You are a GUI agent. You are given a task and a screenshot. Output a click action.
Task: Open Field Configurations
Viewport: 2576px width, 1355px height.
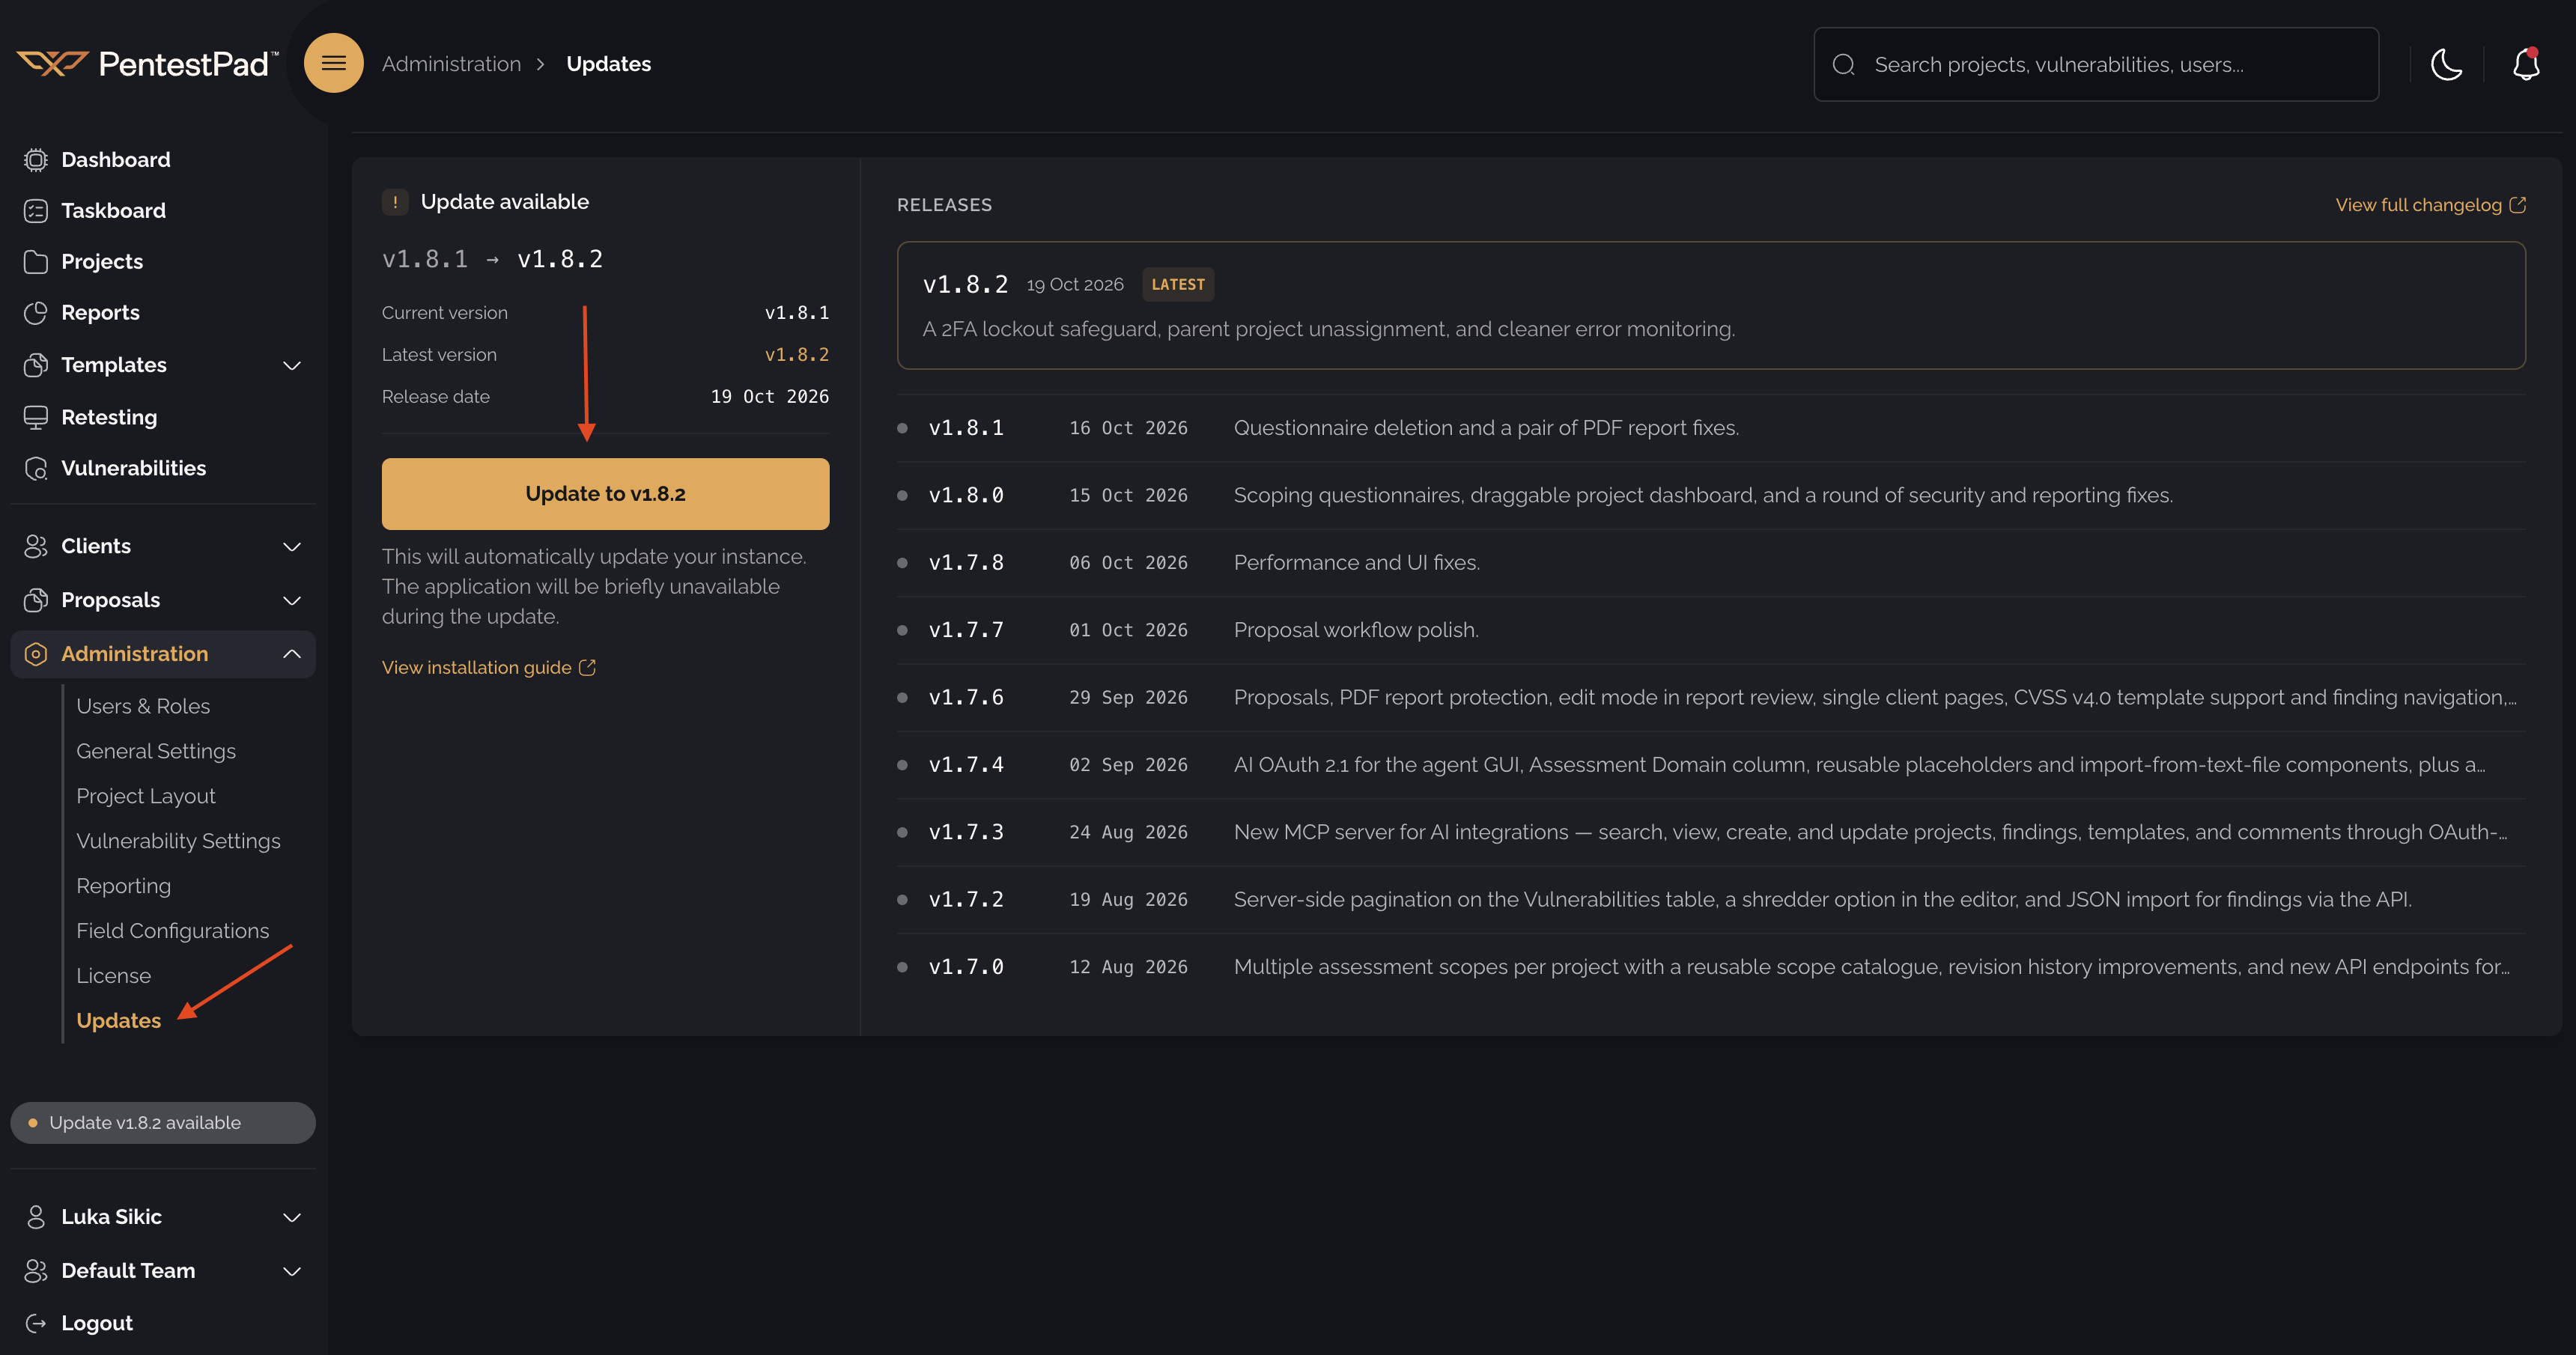click(173, 931)
